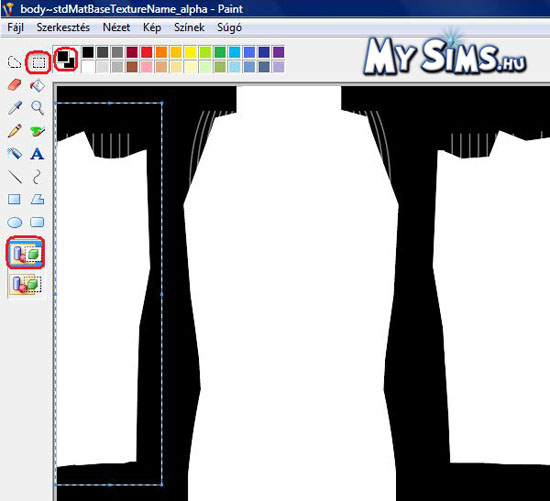Select the rectangular Select tool

click(x=38, y=62)
